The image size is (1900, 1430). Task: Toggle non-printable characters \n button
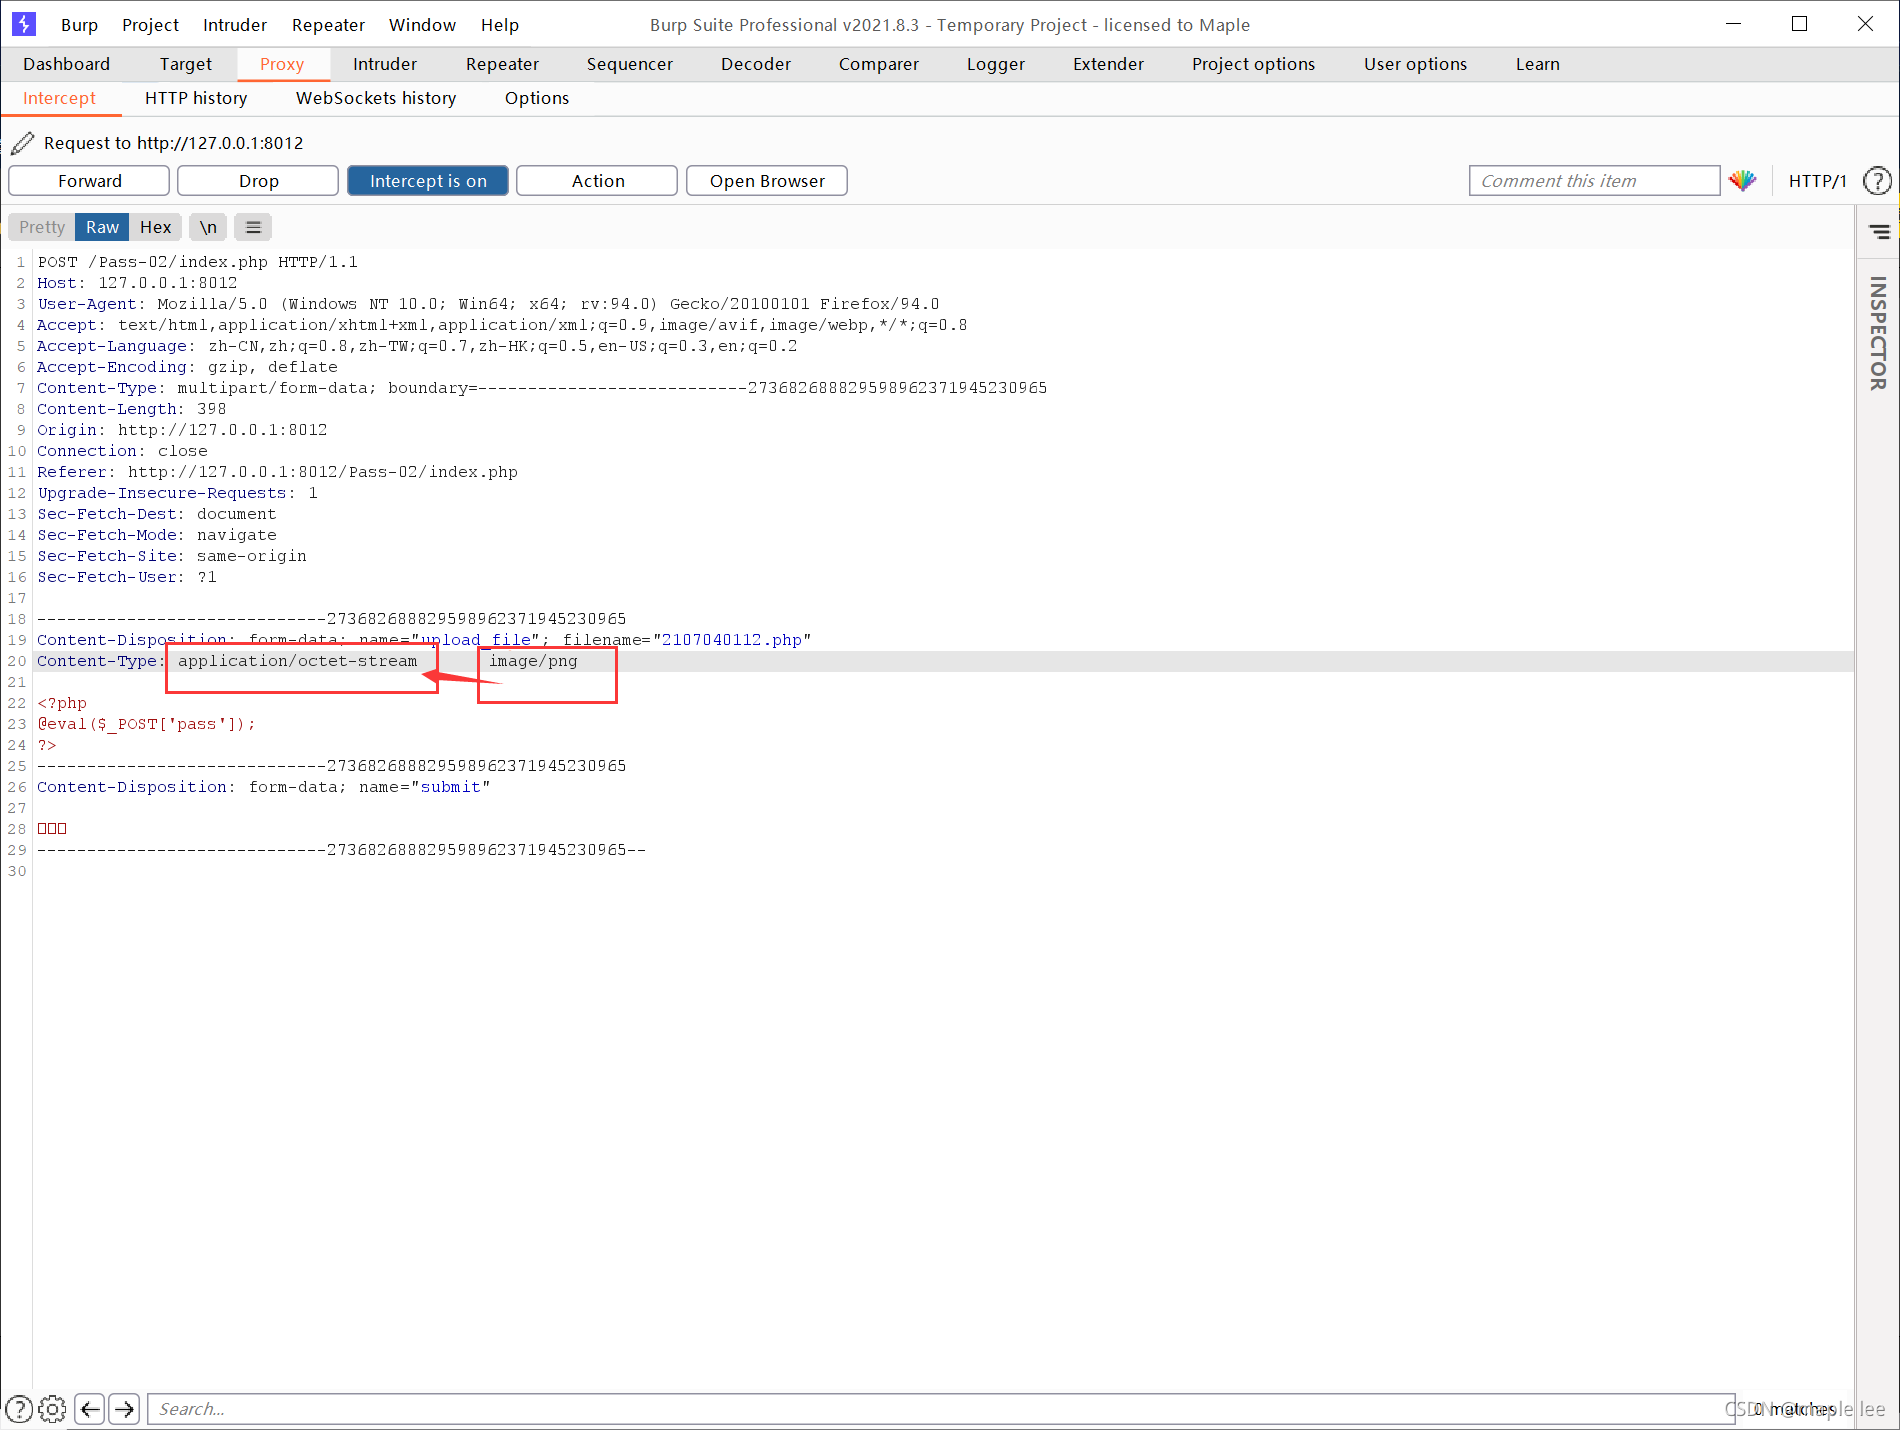point(208,227)
